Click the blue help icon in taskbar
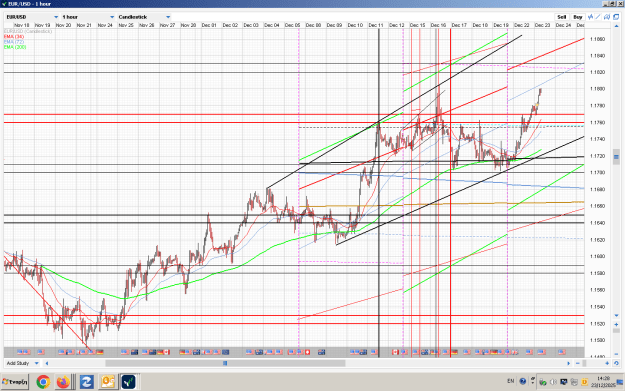625x391 pixels. point(523,381)
